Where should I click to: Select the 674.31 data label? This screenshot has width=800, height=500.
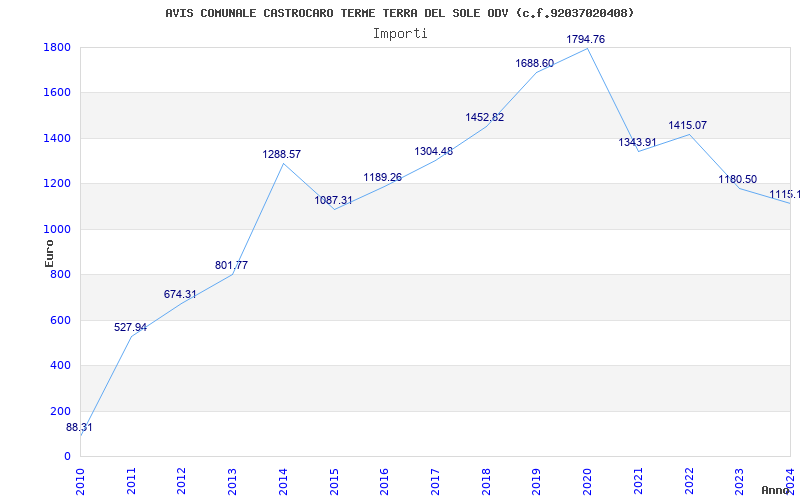coord(180,294)
